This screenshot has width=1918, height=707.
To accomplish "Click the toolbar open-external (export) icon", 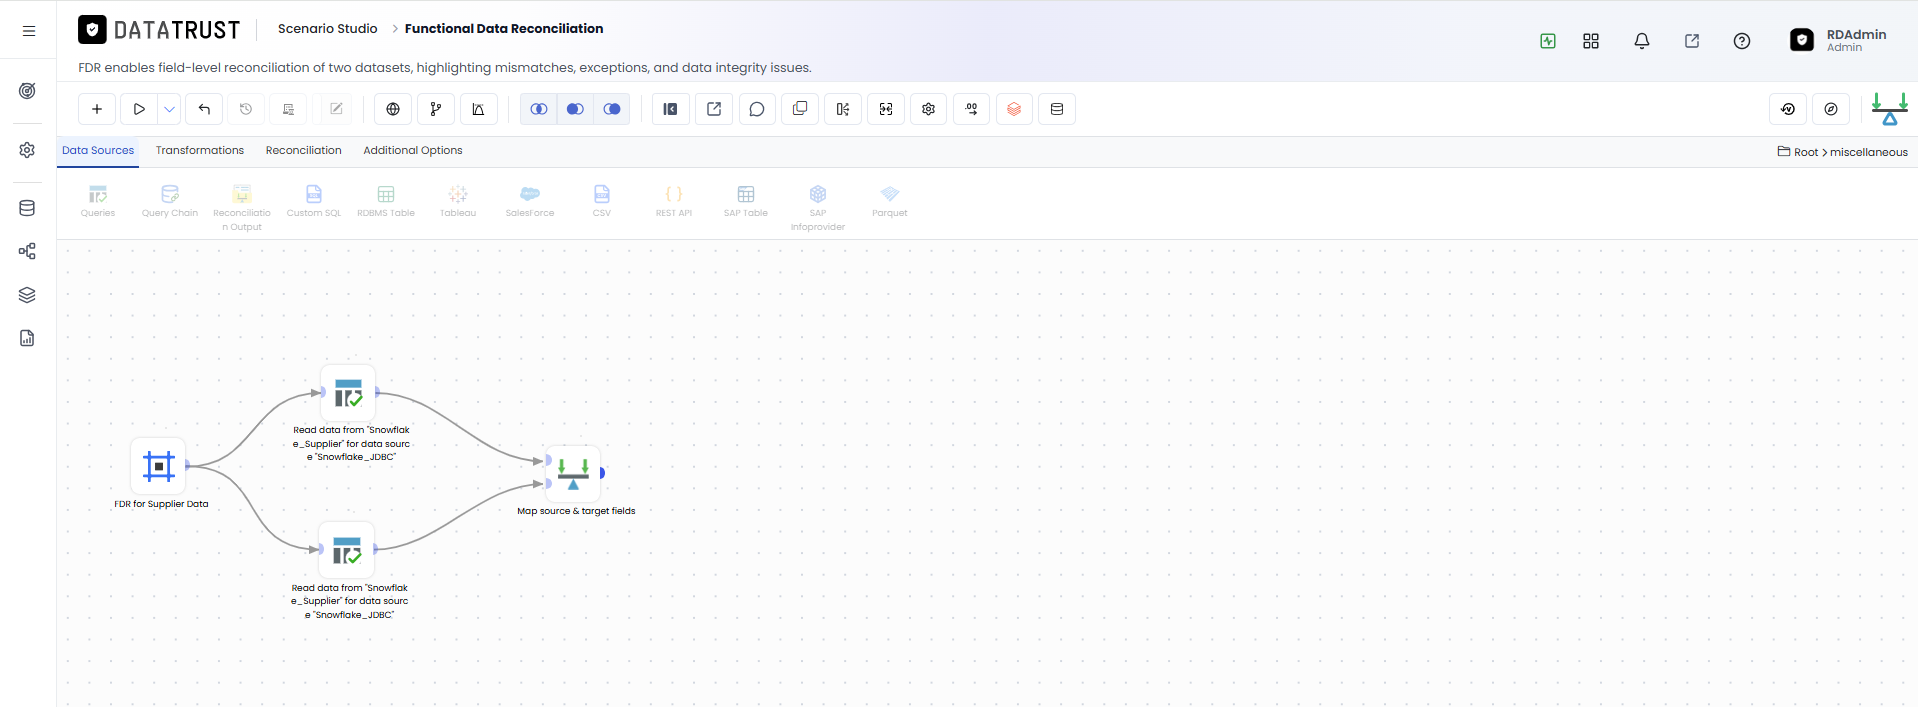I will pyautogui.click(x=714, y=109).
